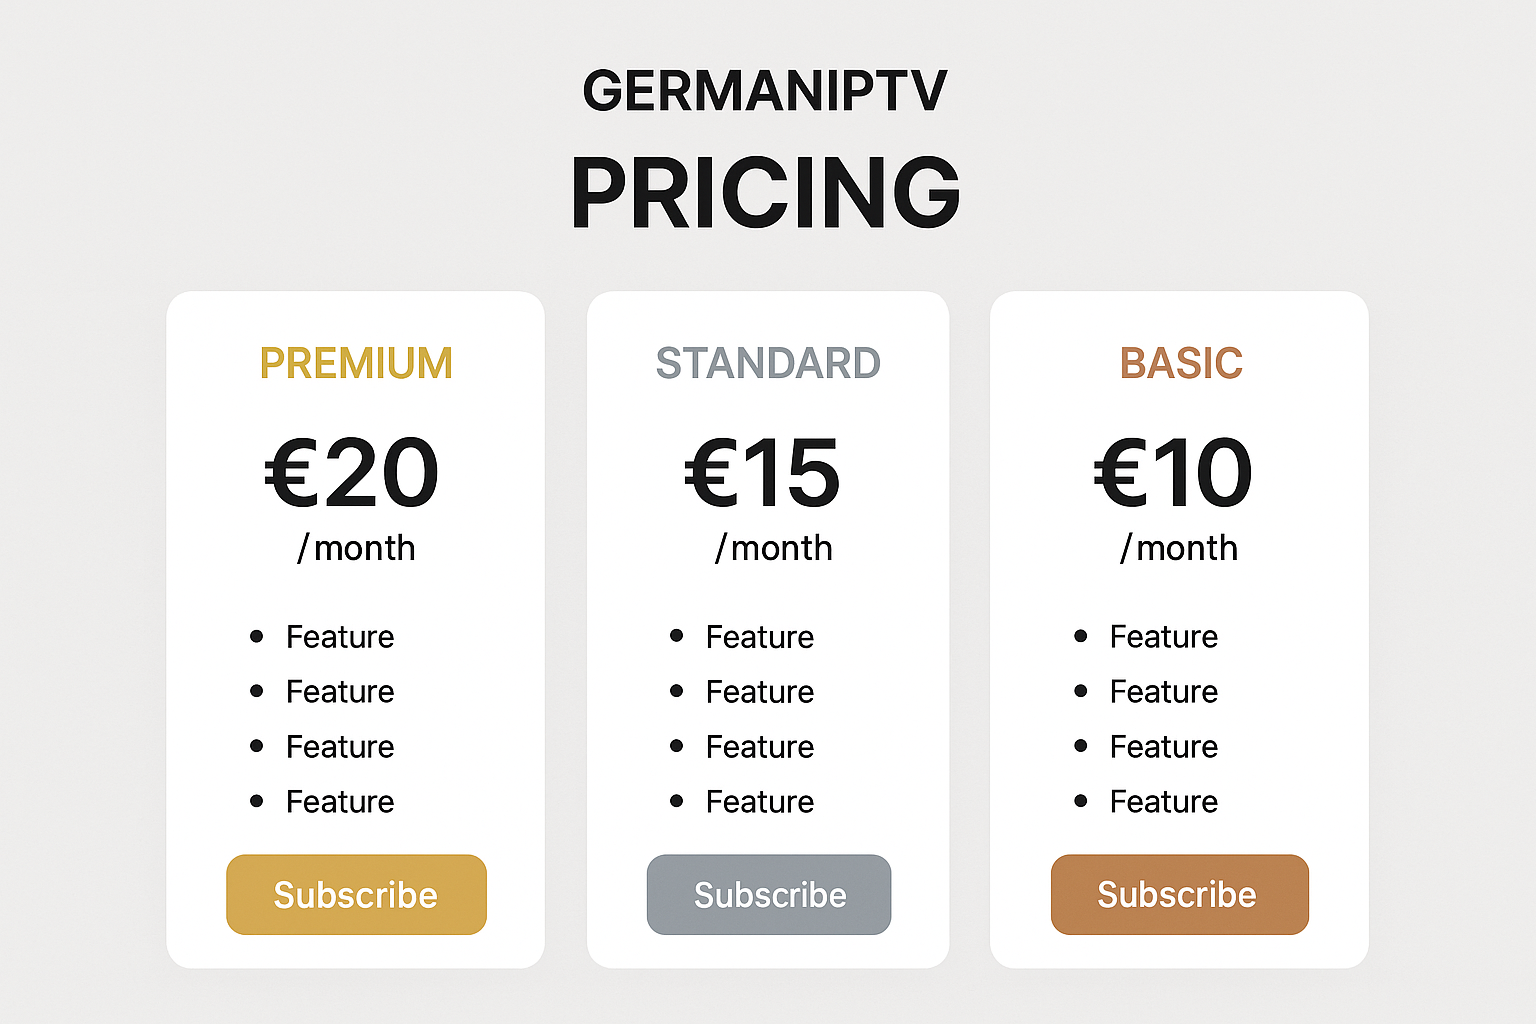The image size is (1536, 1024).
Task: Click first Feature item in Standard card
Action: pyautogui.click(x=760, y=636)
